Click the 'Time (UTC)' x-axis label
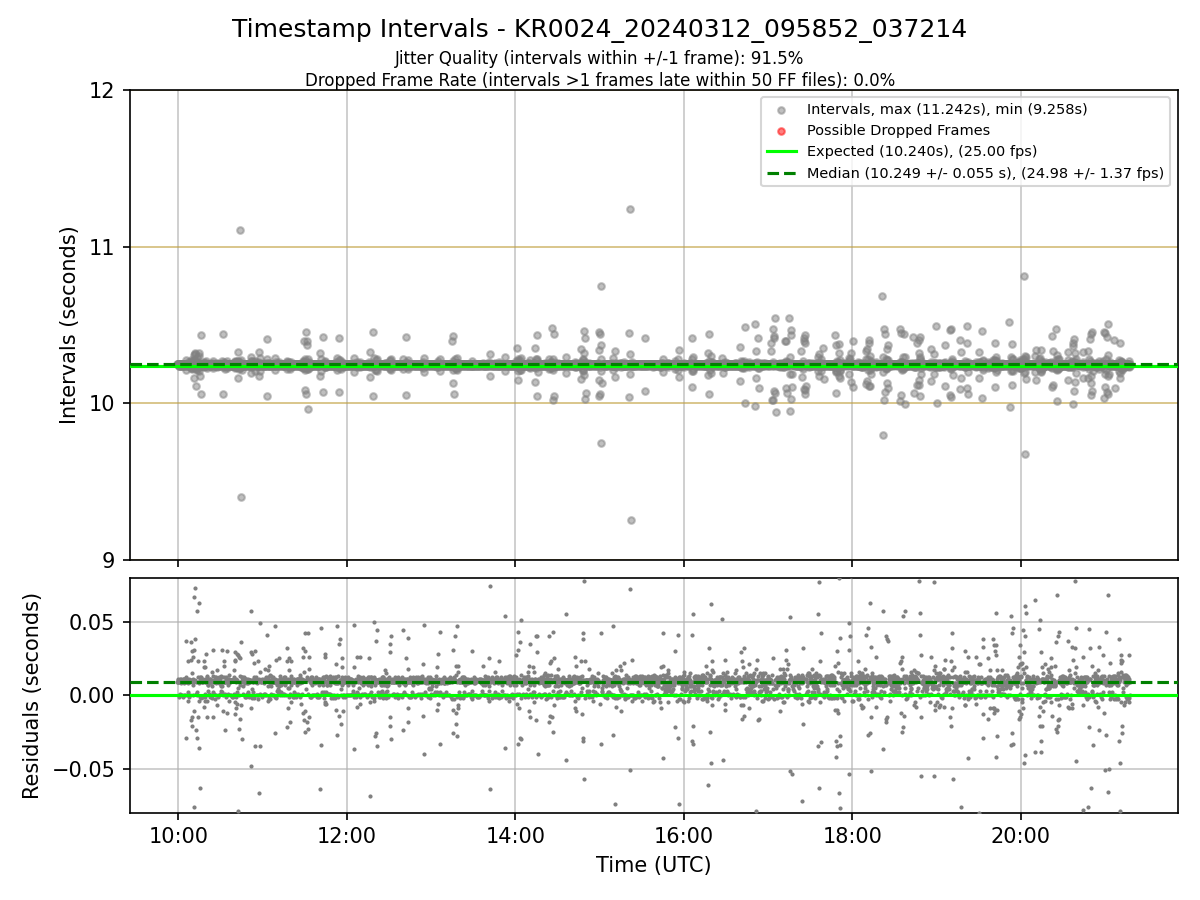The image size is (1200, 900). 653,865
